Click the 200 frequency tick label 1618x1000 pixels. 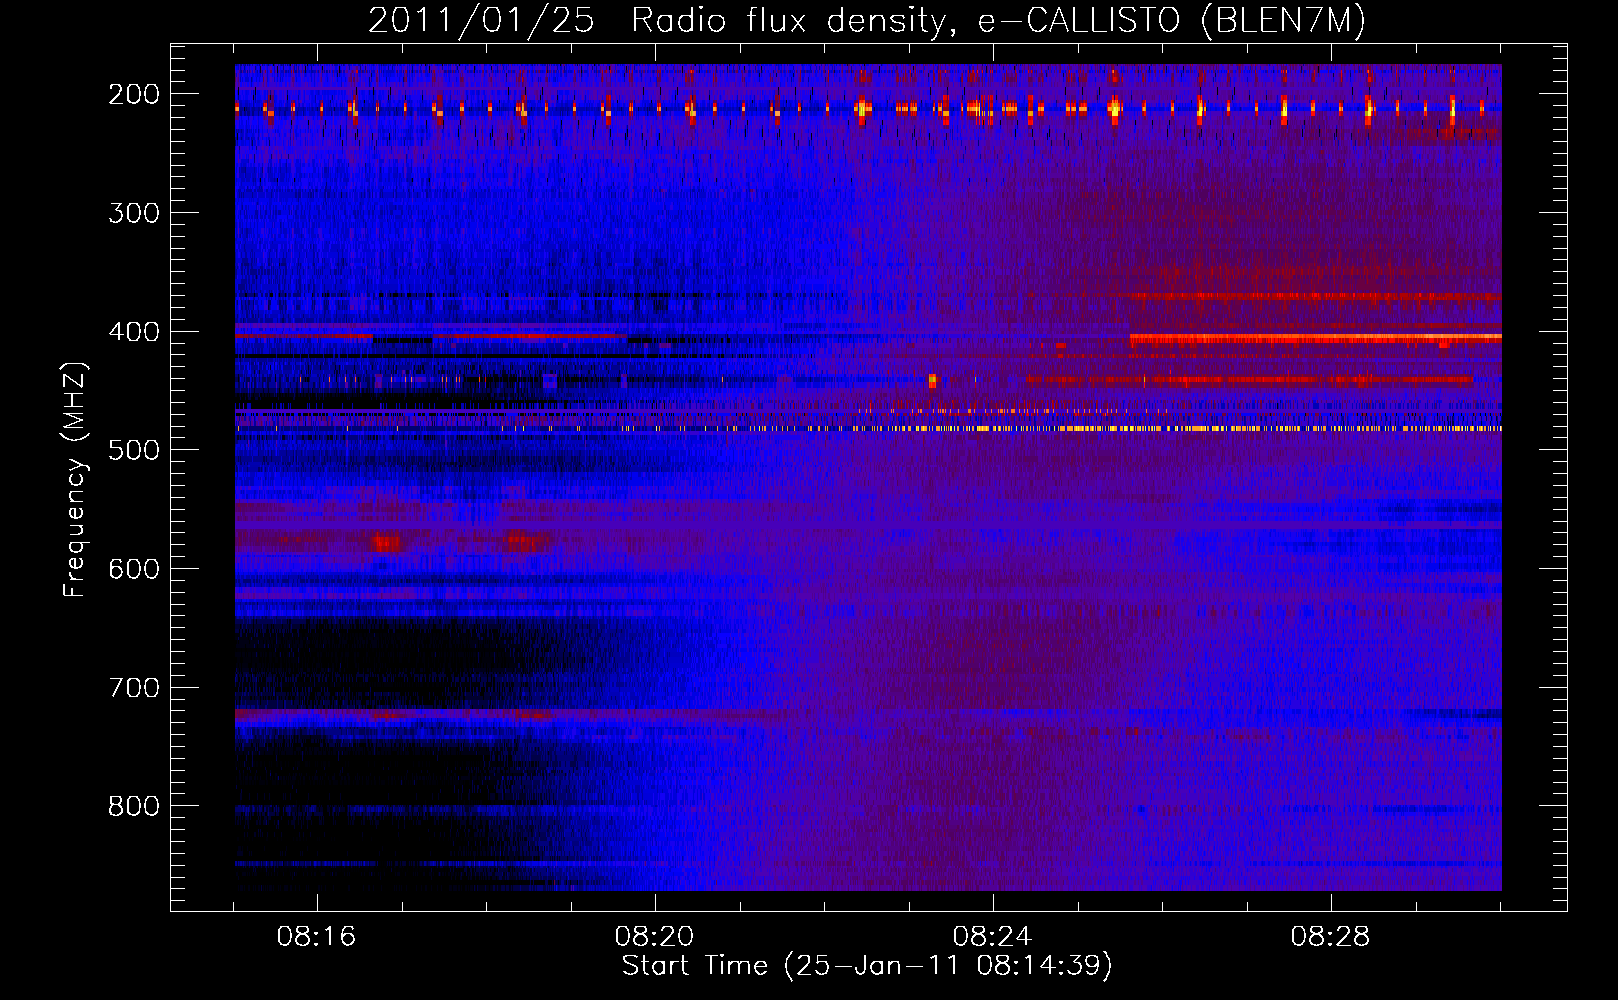134,94
